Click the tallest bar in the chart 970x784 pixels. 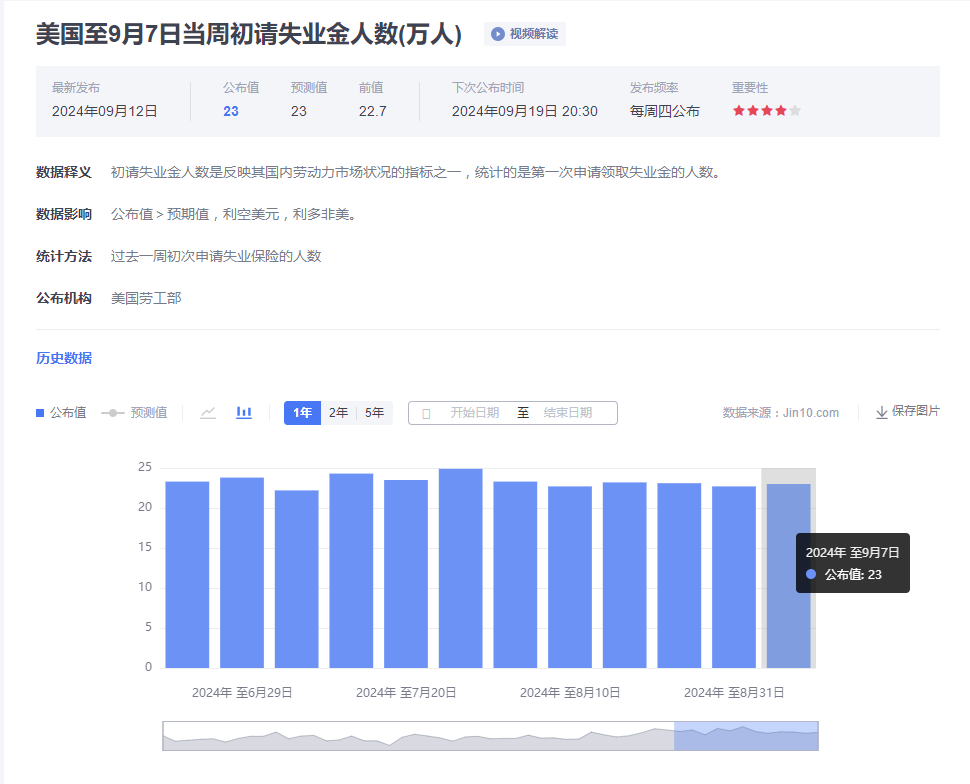coord(460,567)
